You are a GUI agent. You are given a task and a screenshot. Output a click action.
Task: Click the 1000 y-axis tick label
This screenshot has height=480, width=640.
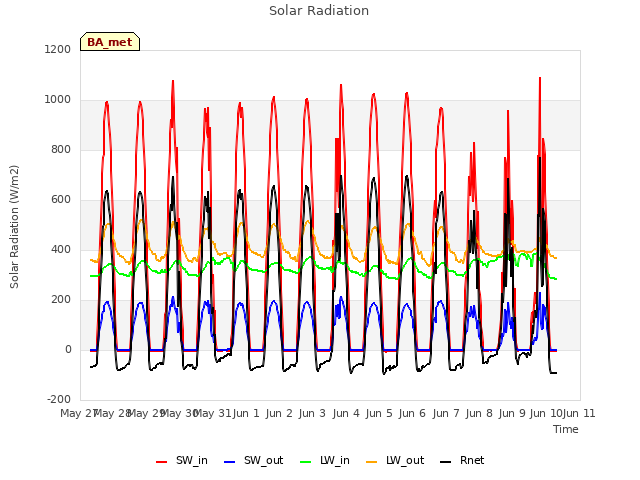58,100
